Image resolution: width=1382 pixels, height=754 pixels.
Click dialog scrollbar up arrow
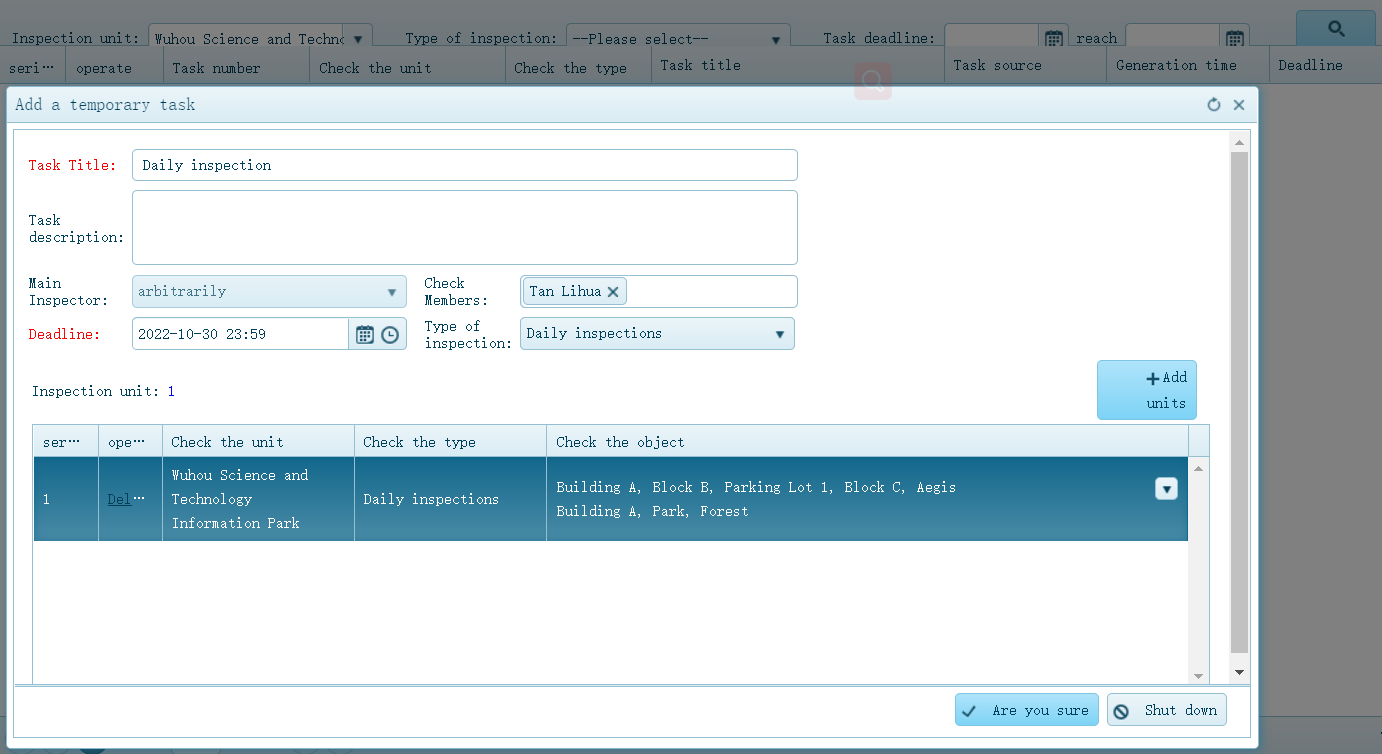(x=1239, y=142)
